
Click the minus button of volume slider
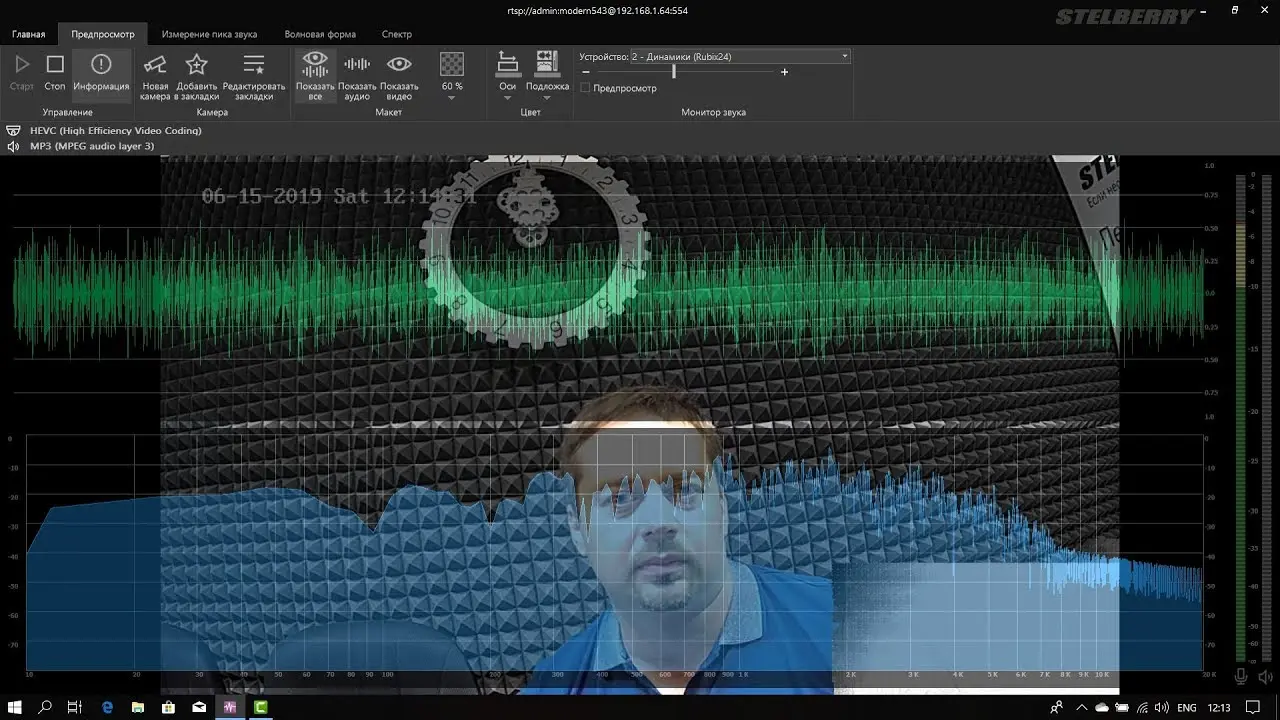point(585,72)
